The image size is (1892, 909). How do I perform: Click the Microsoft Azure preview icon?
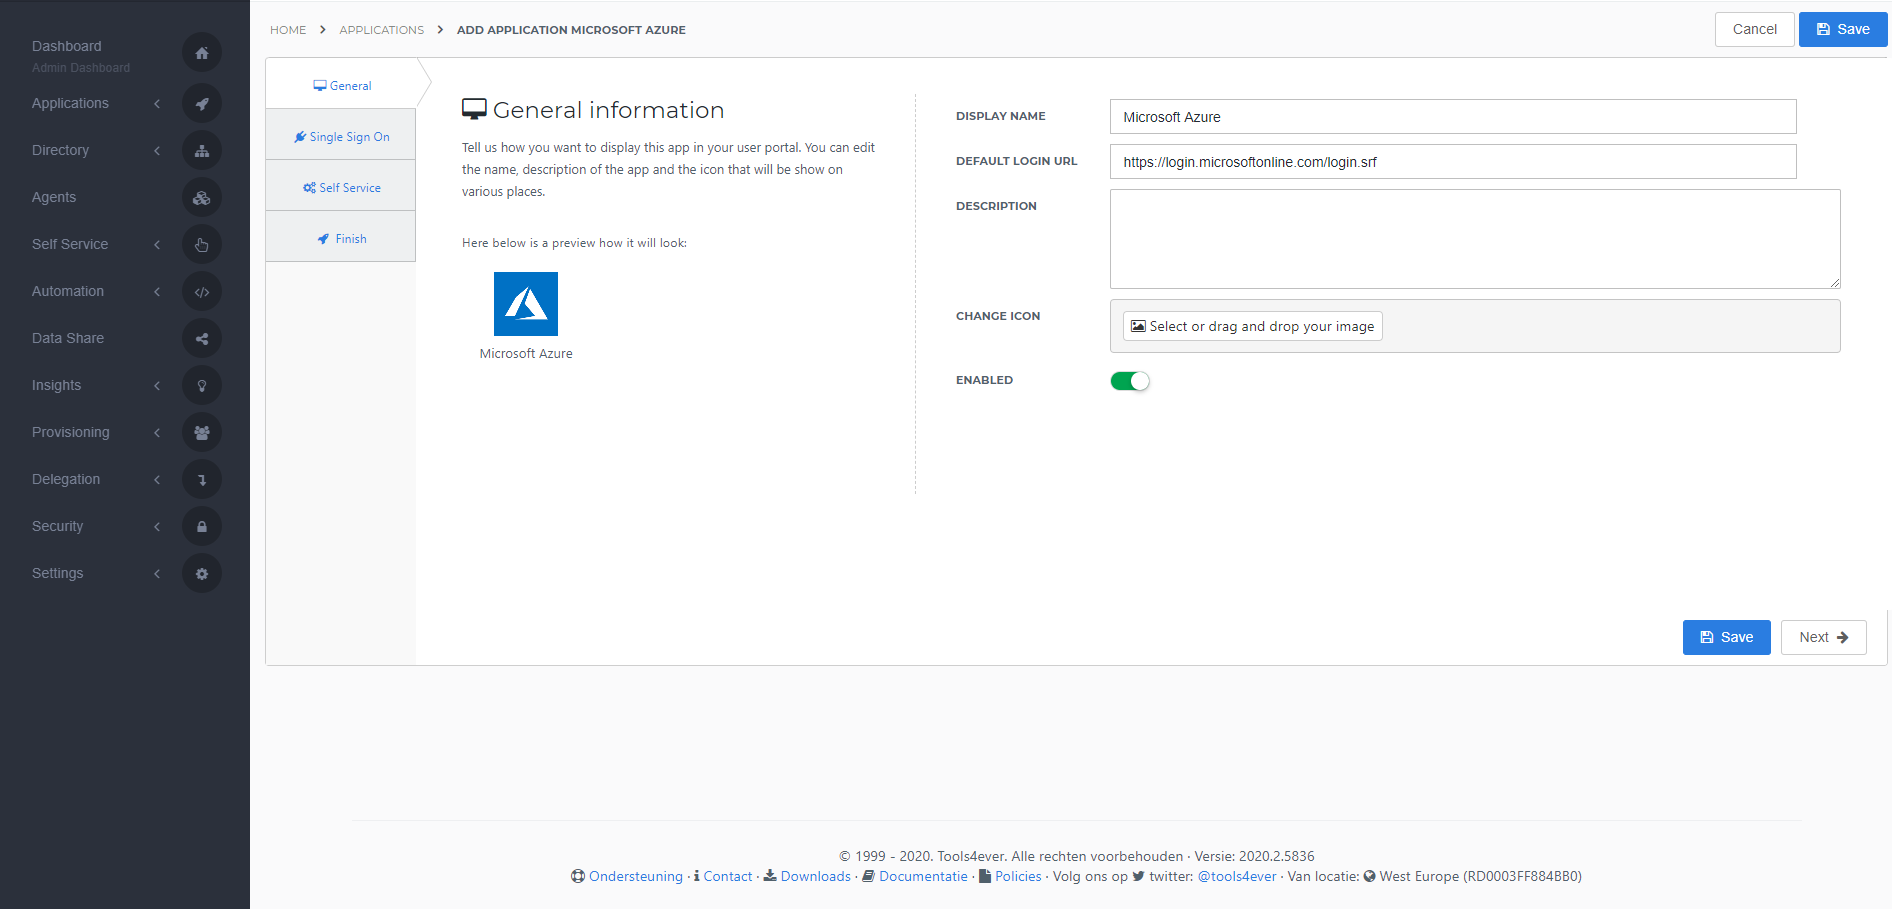click(x=526, y=304)
